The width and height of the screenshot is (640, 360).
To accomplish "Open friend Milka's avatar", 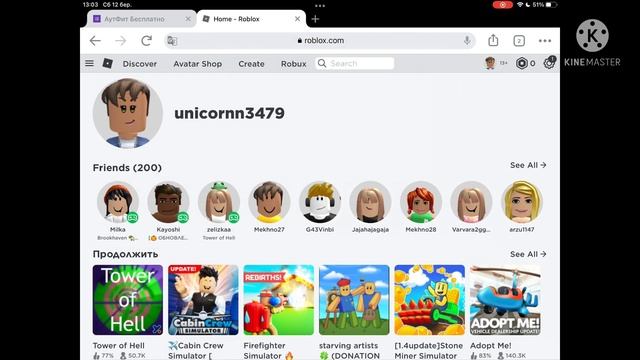I will coord(118,202).
